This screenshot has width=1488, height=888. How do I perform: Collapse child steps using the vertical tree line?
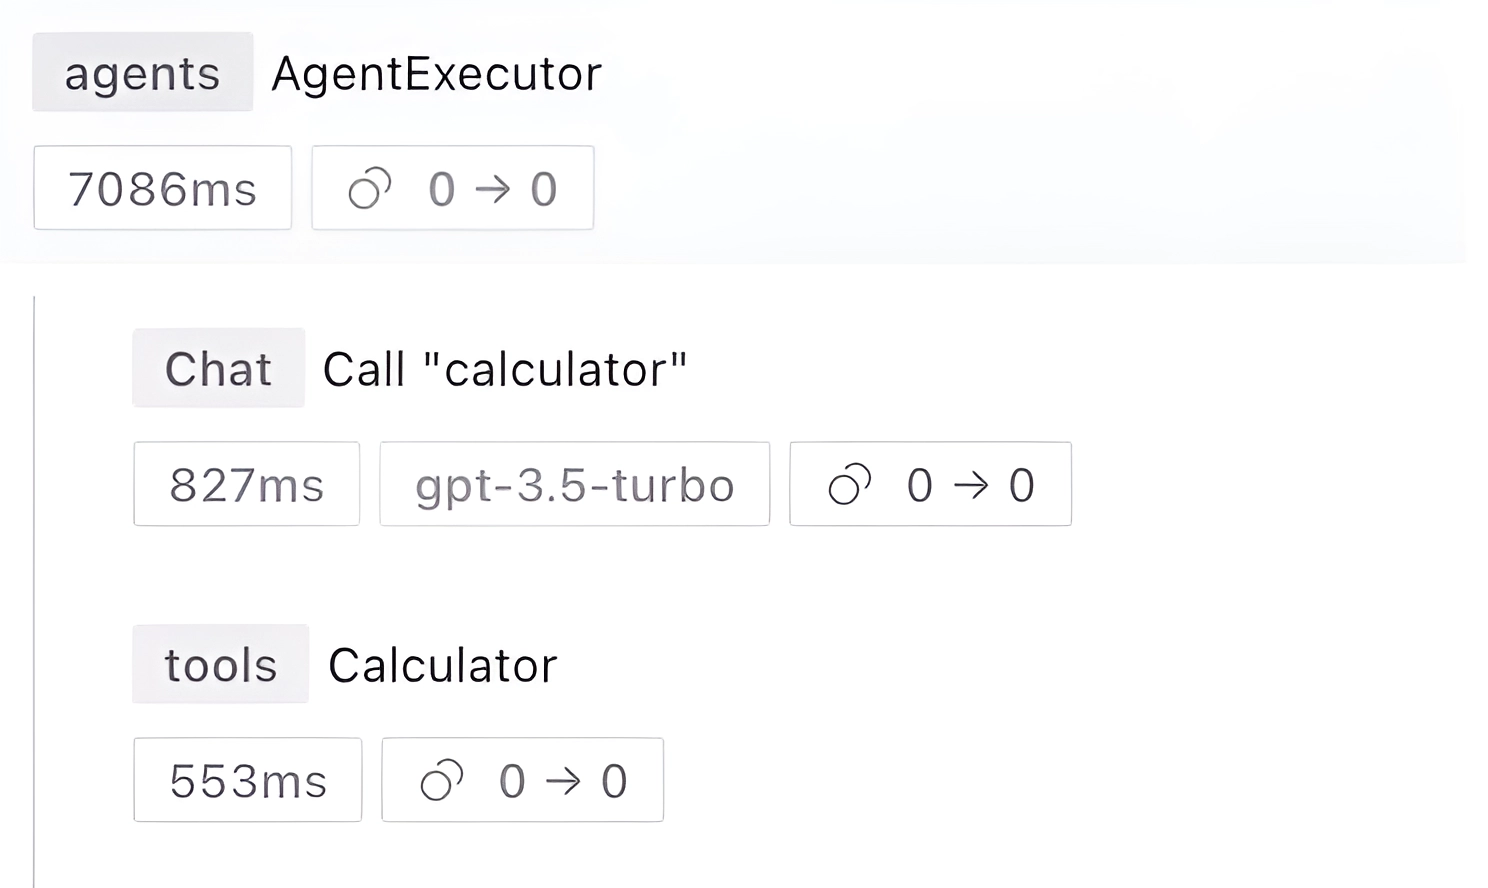34,590
